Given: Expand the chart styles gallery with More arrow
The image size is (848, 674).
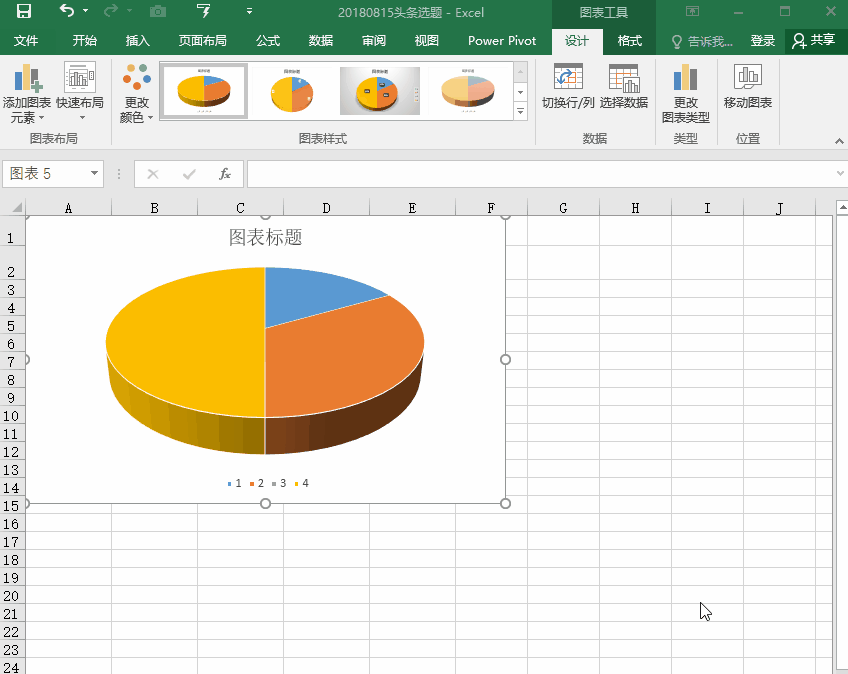Looking at the screenshot, I should [x=520, y=112].
